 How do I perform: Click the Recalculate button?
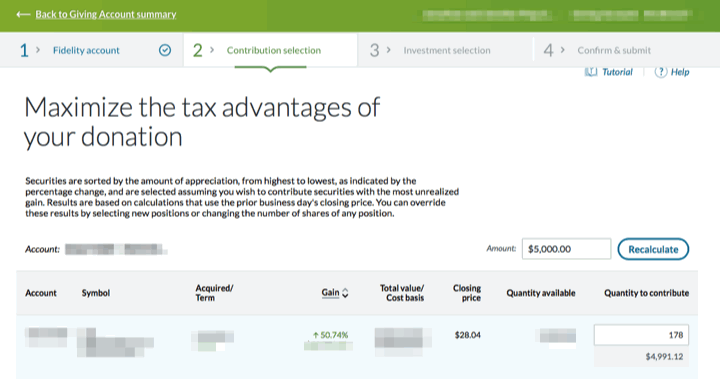pos(653,249)
